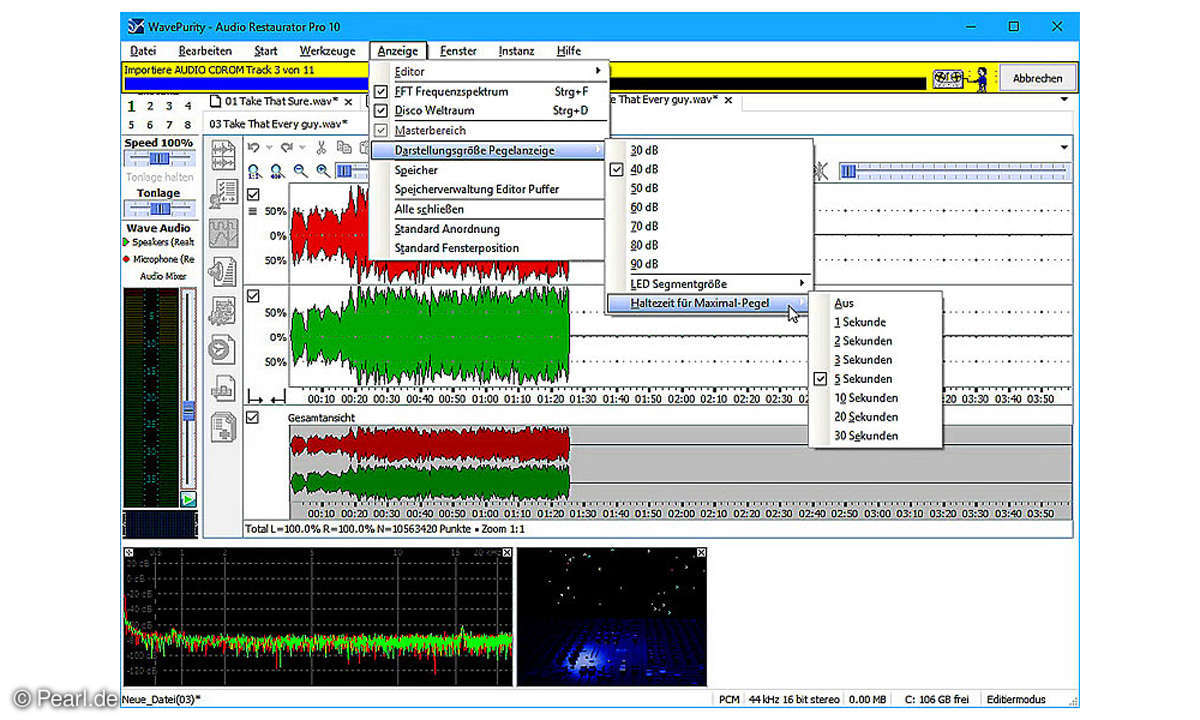The image size is (1200, 720).
Task: Click the mixer volume vertical slider
Action: point(188,390)
